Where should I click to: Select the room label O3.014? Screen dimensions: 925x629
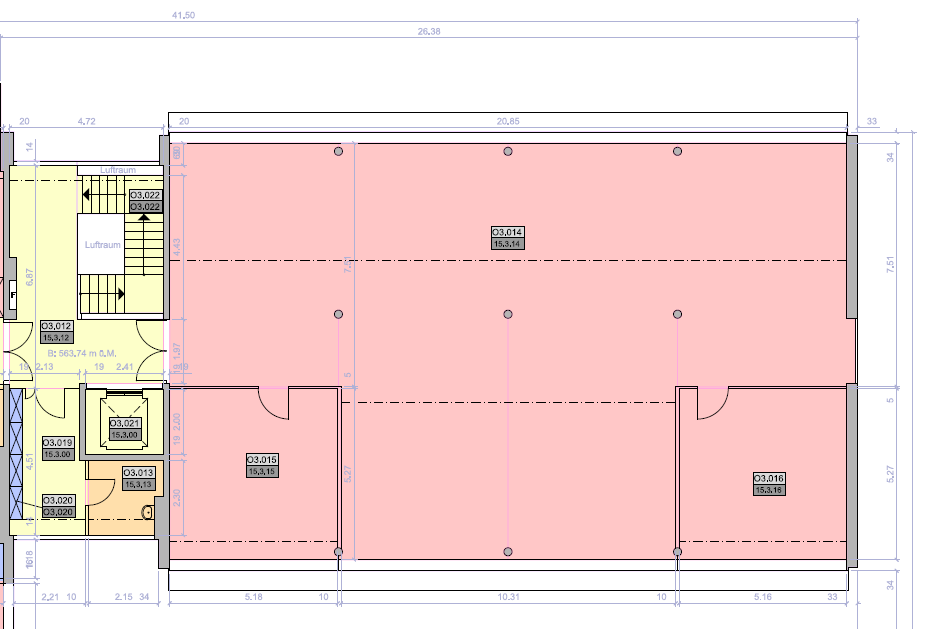[x=505, y=234]
